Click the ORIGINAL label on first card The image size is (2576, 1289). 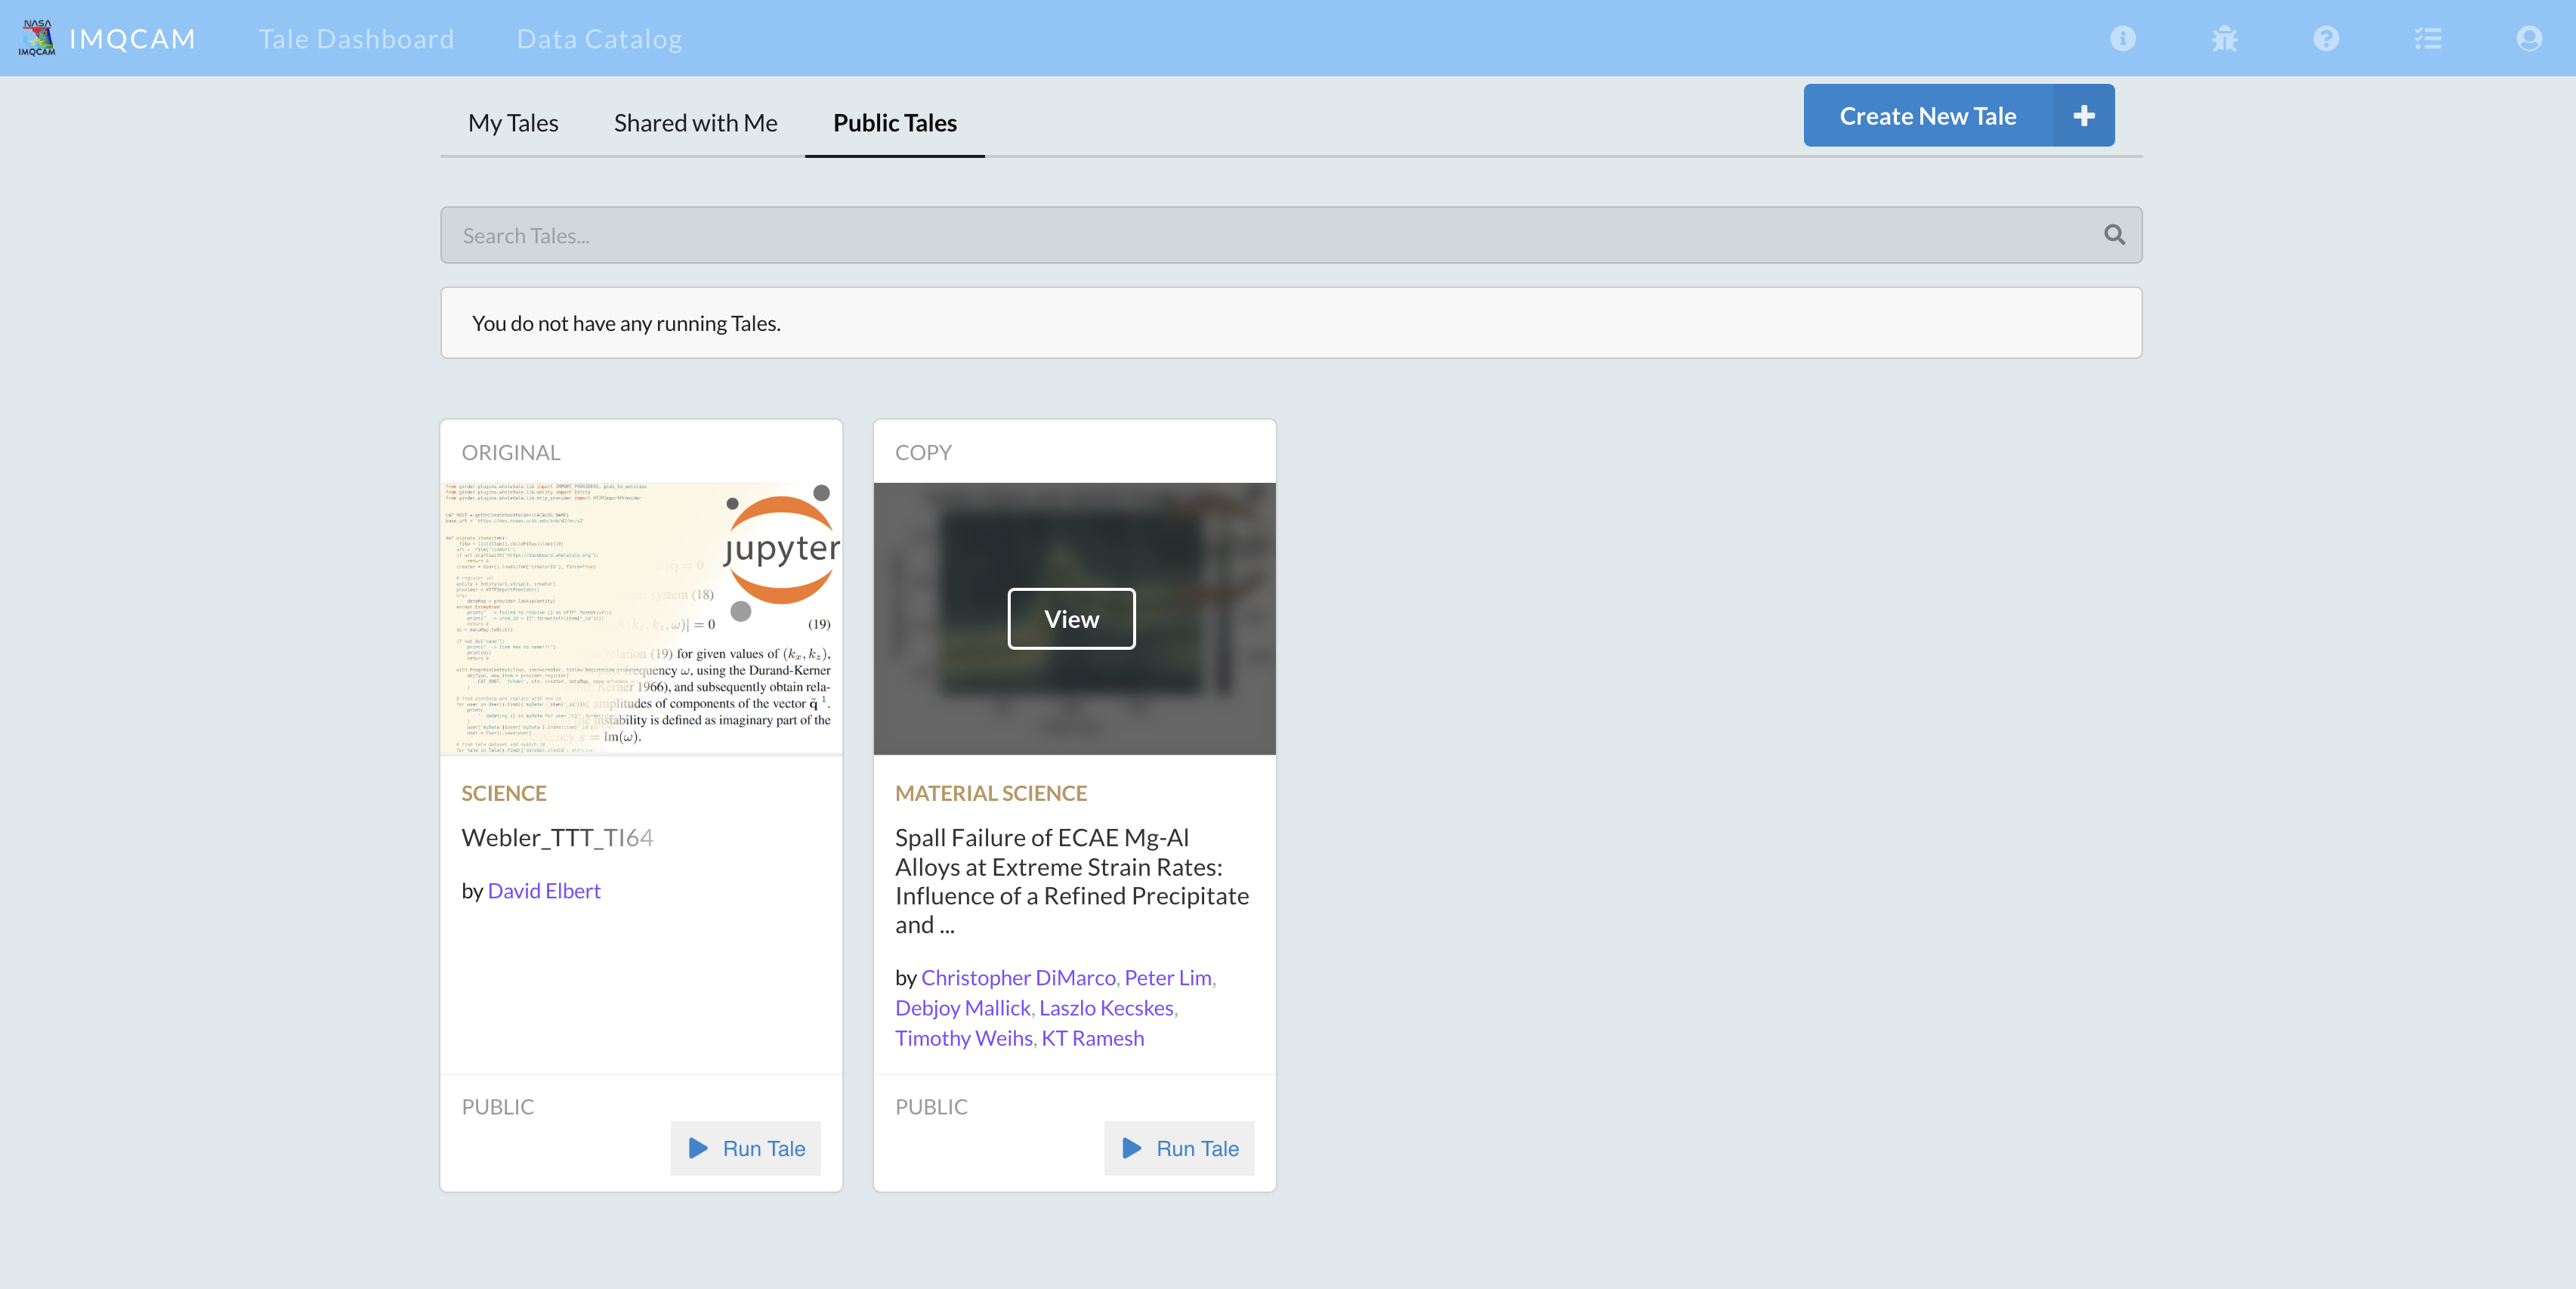pos(510,452)
